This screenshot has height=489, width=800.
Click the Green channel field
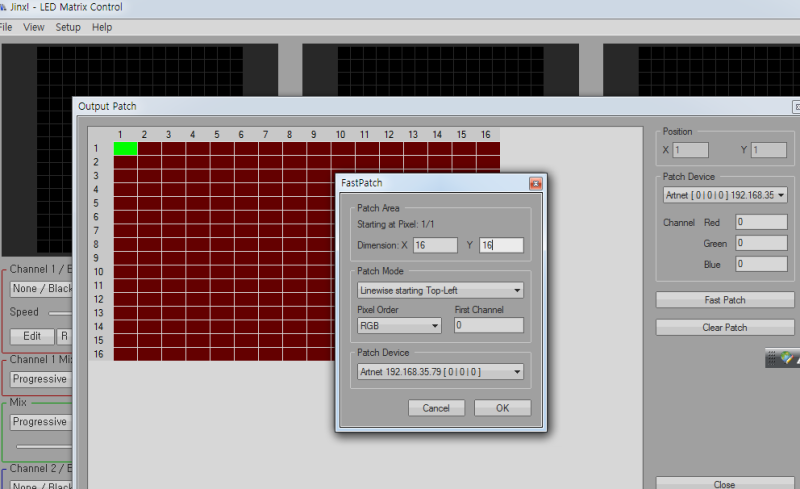(x=761, y=243)
